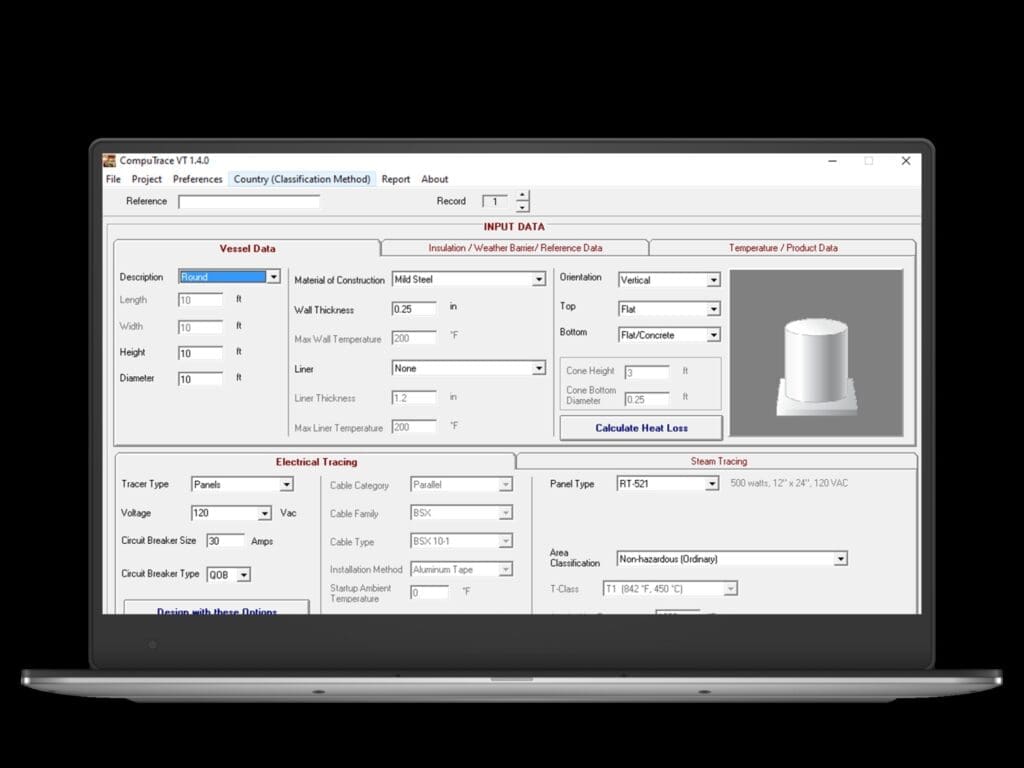
Task: Expand the Orientation dropdown
Action: [713, 280]
